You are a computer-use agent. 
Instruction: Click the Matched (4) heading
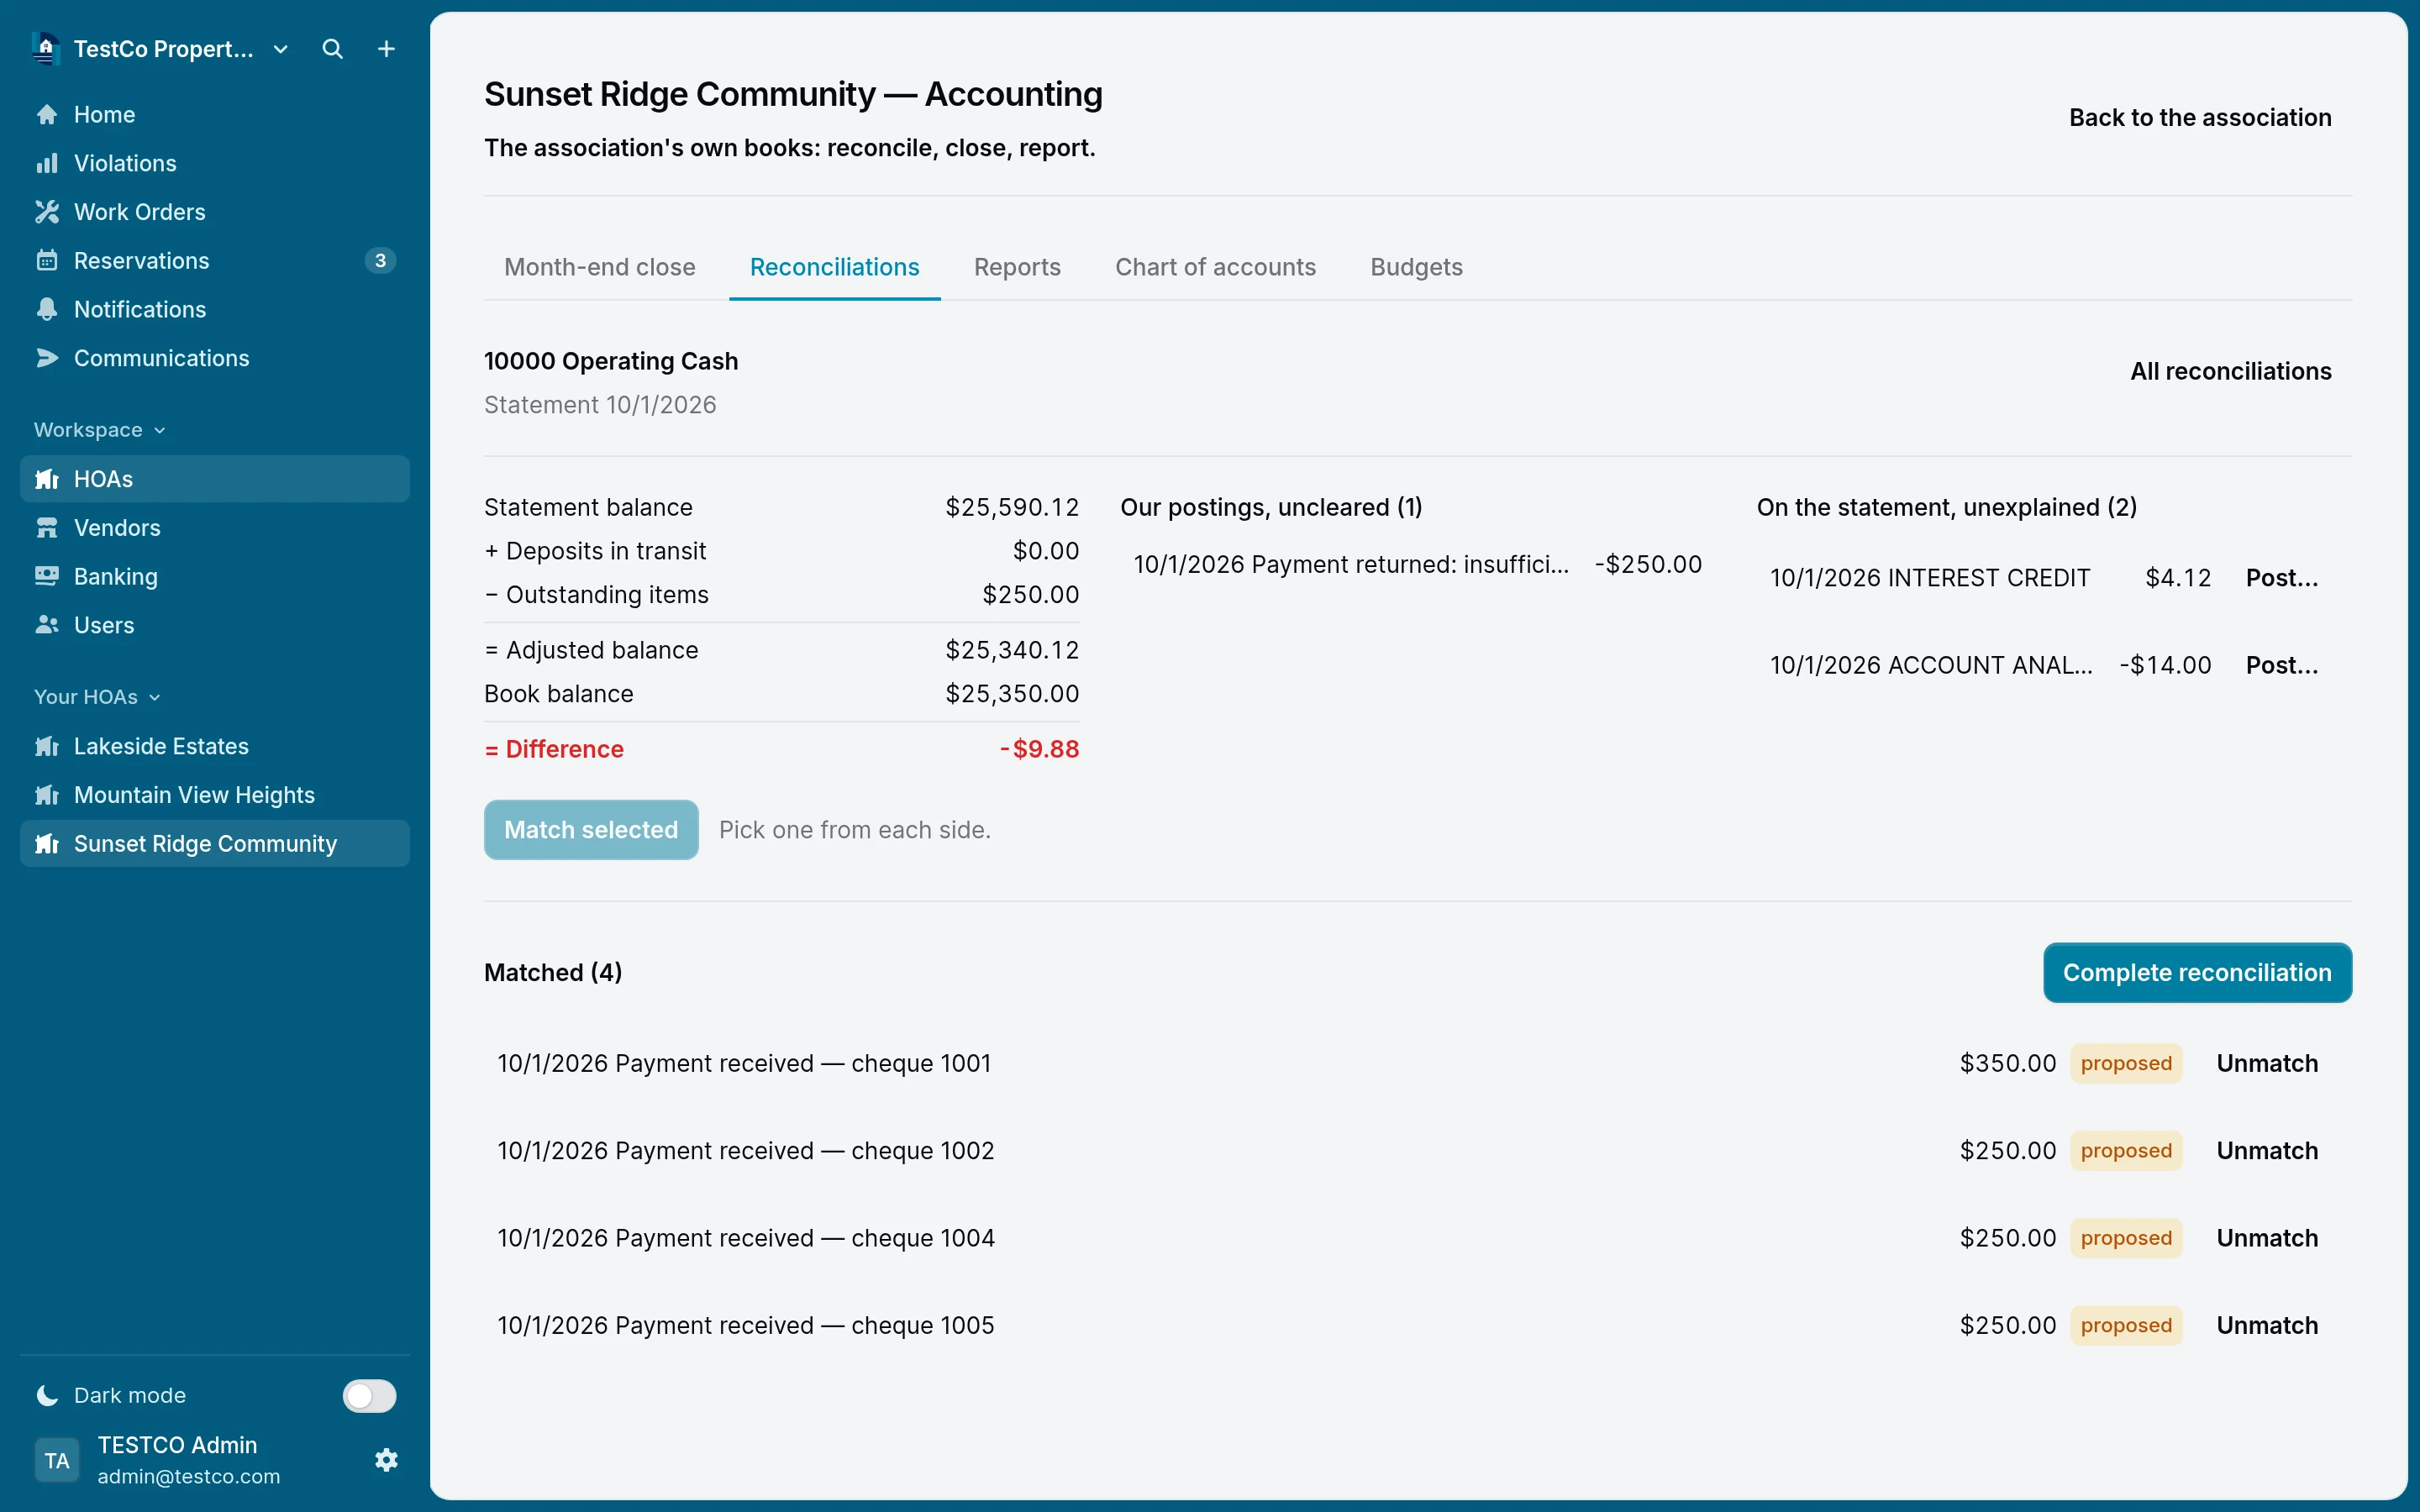[x=553, y=973]
